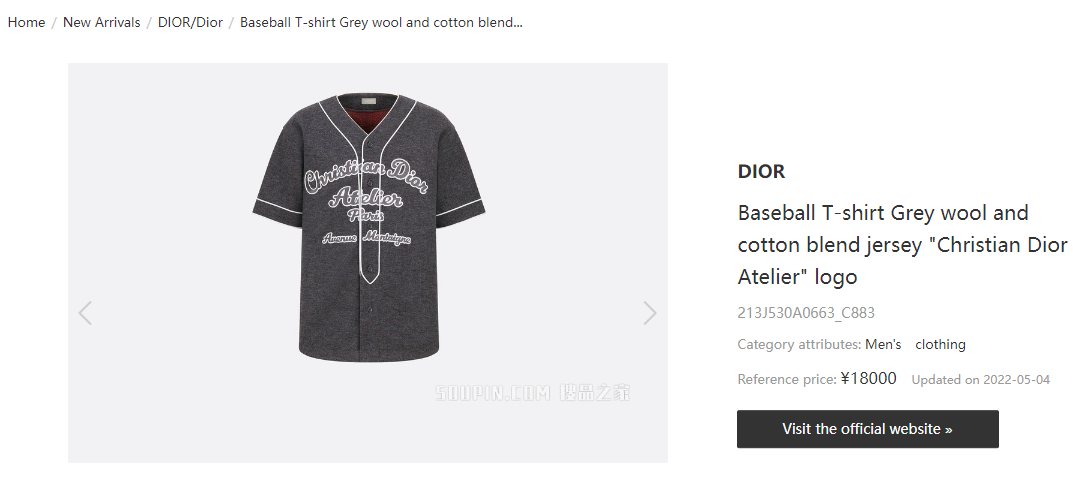Screen dimensions: 1073x500
Task: Select product code 213J530A0663_C883
Action: [806, 313]
